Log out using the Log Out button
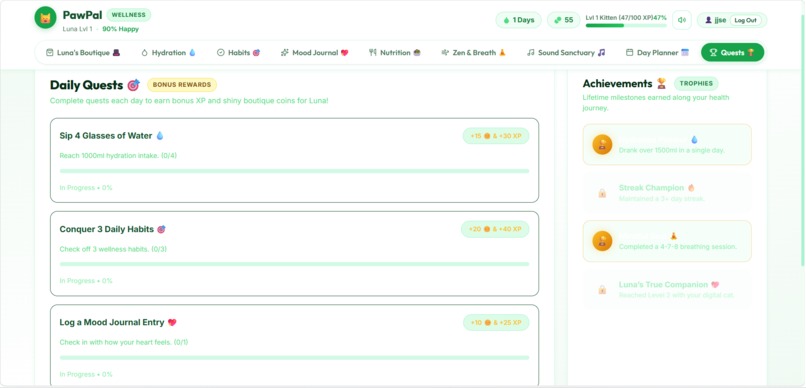This screenshot has height=388, width=806. coord(745,20)
